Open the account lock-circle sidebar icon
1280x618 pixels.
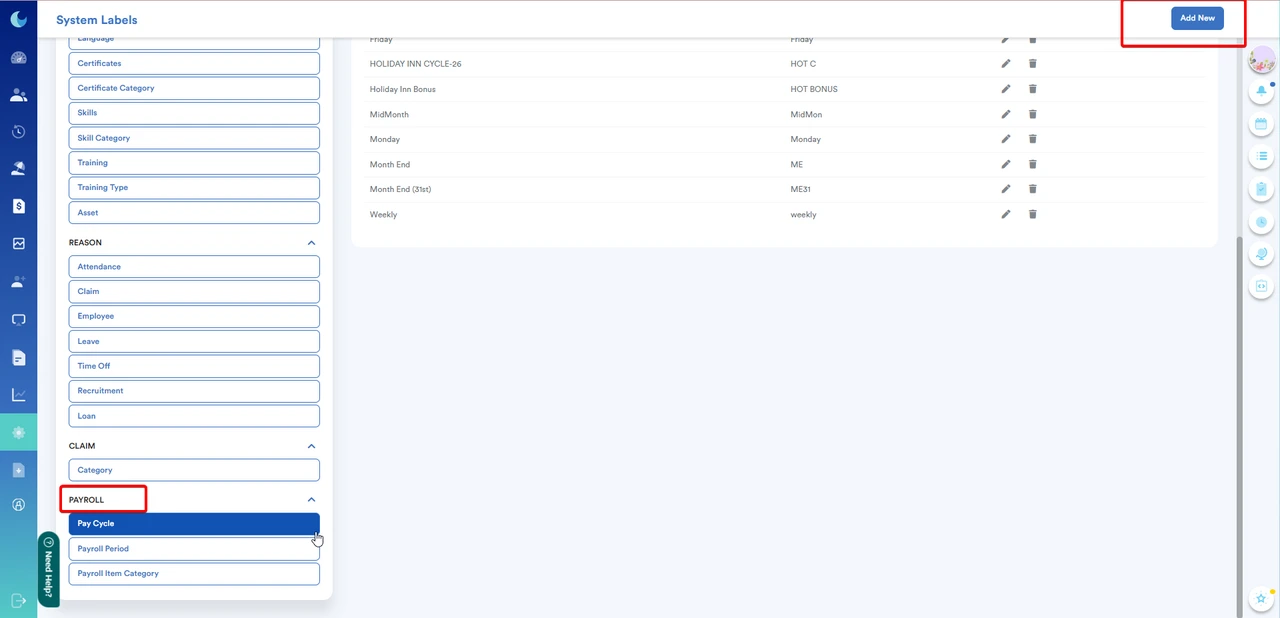18,505
